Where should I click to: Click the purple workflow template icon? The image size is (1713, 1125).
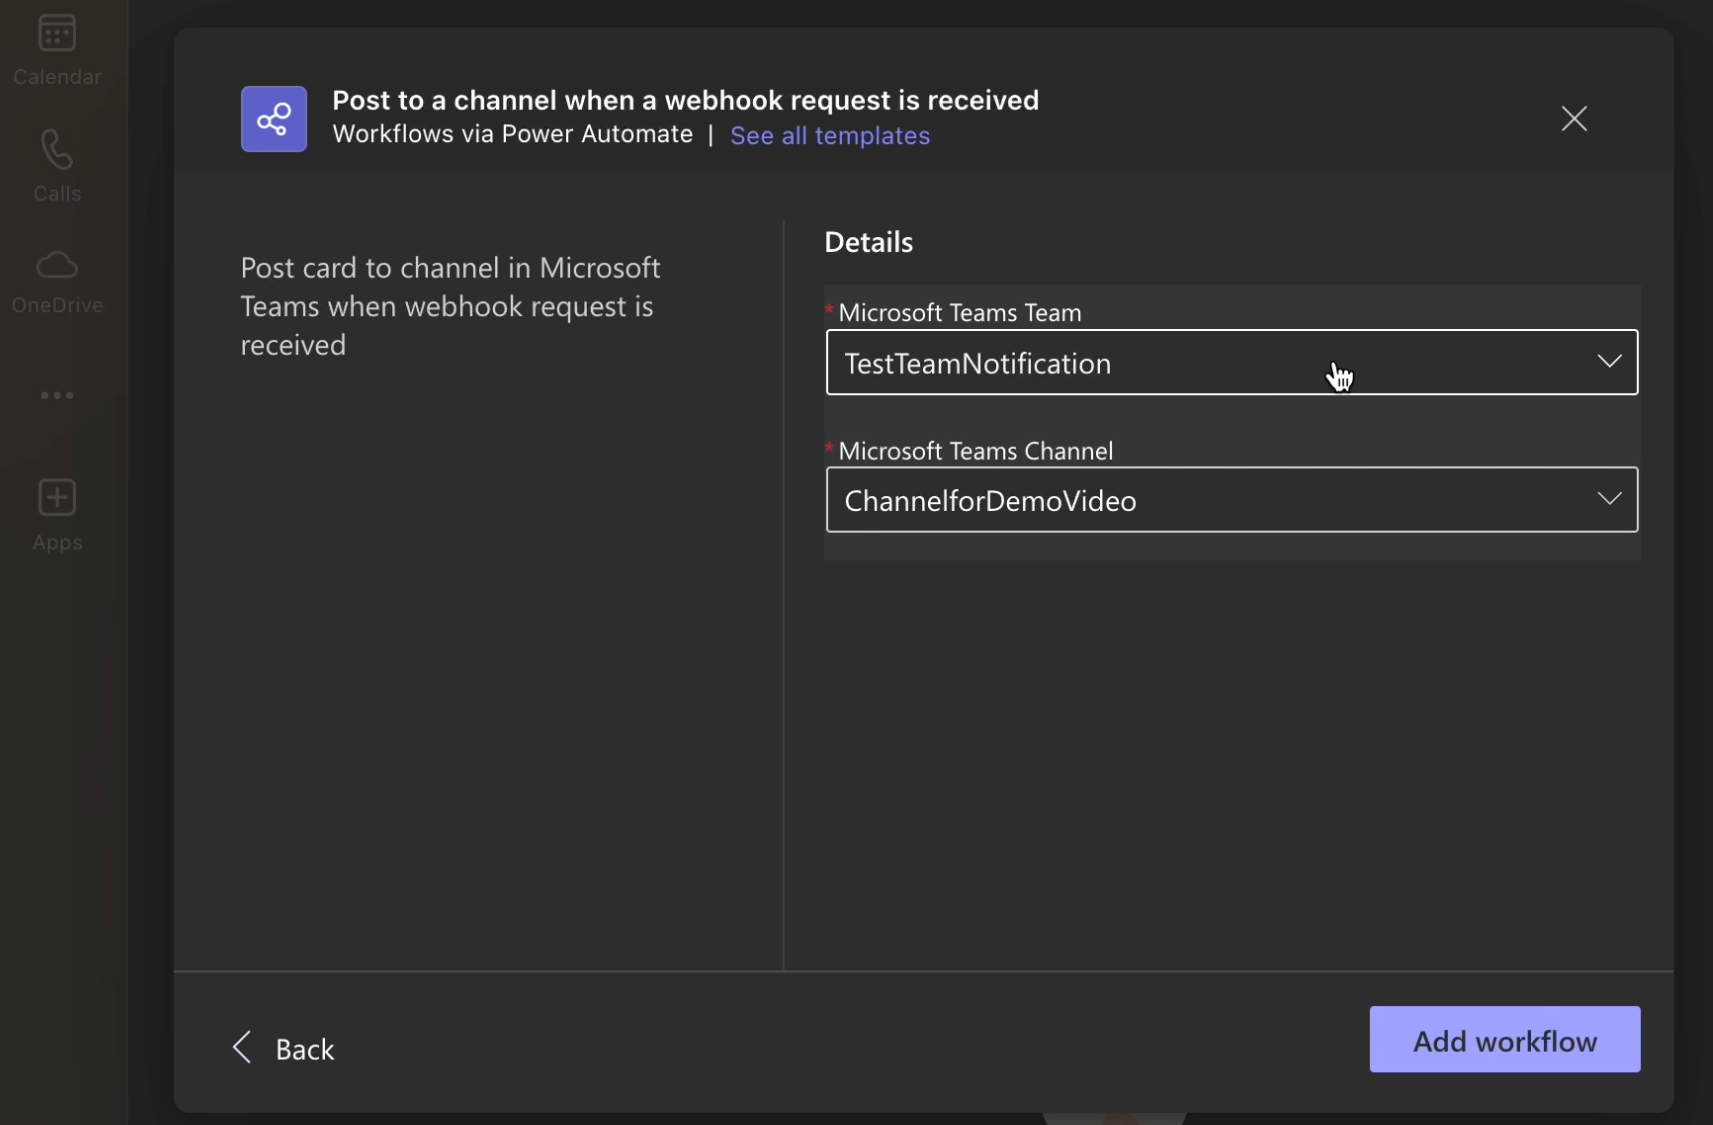pos(274,119)
